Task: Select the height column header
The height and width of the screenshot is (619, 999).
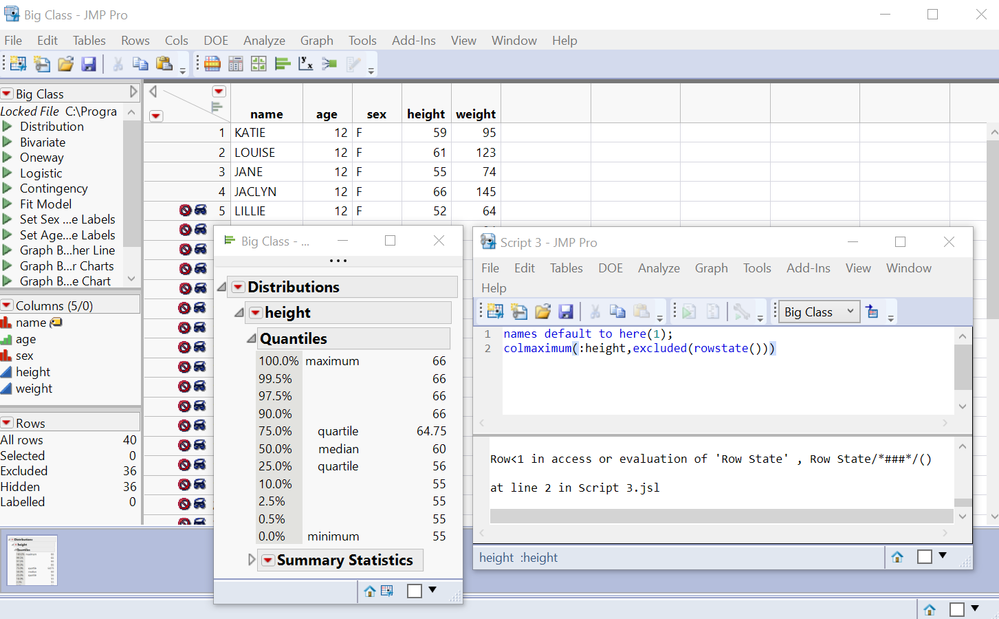Action: [x=426, y=114]
